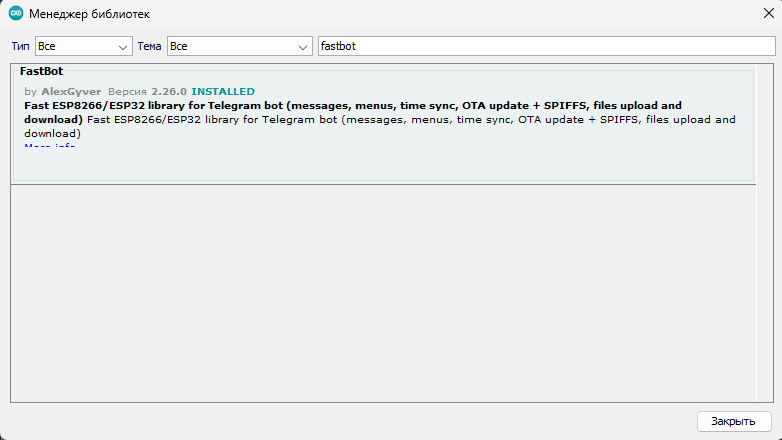Click the version 2.26.0 text
This screenshot has width=782, height=440.
point(169,91)
